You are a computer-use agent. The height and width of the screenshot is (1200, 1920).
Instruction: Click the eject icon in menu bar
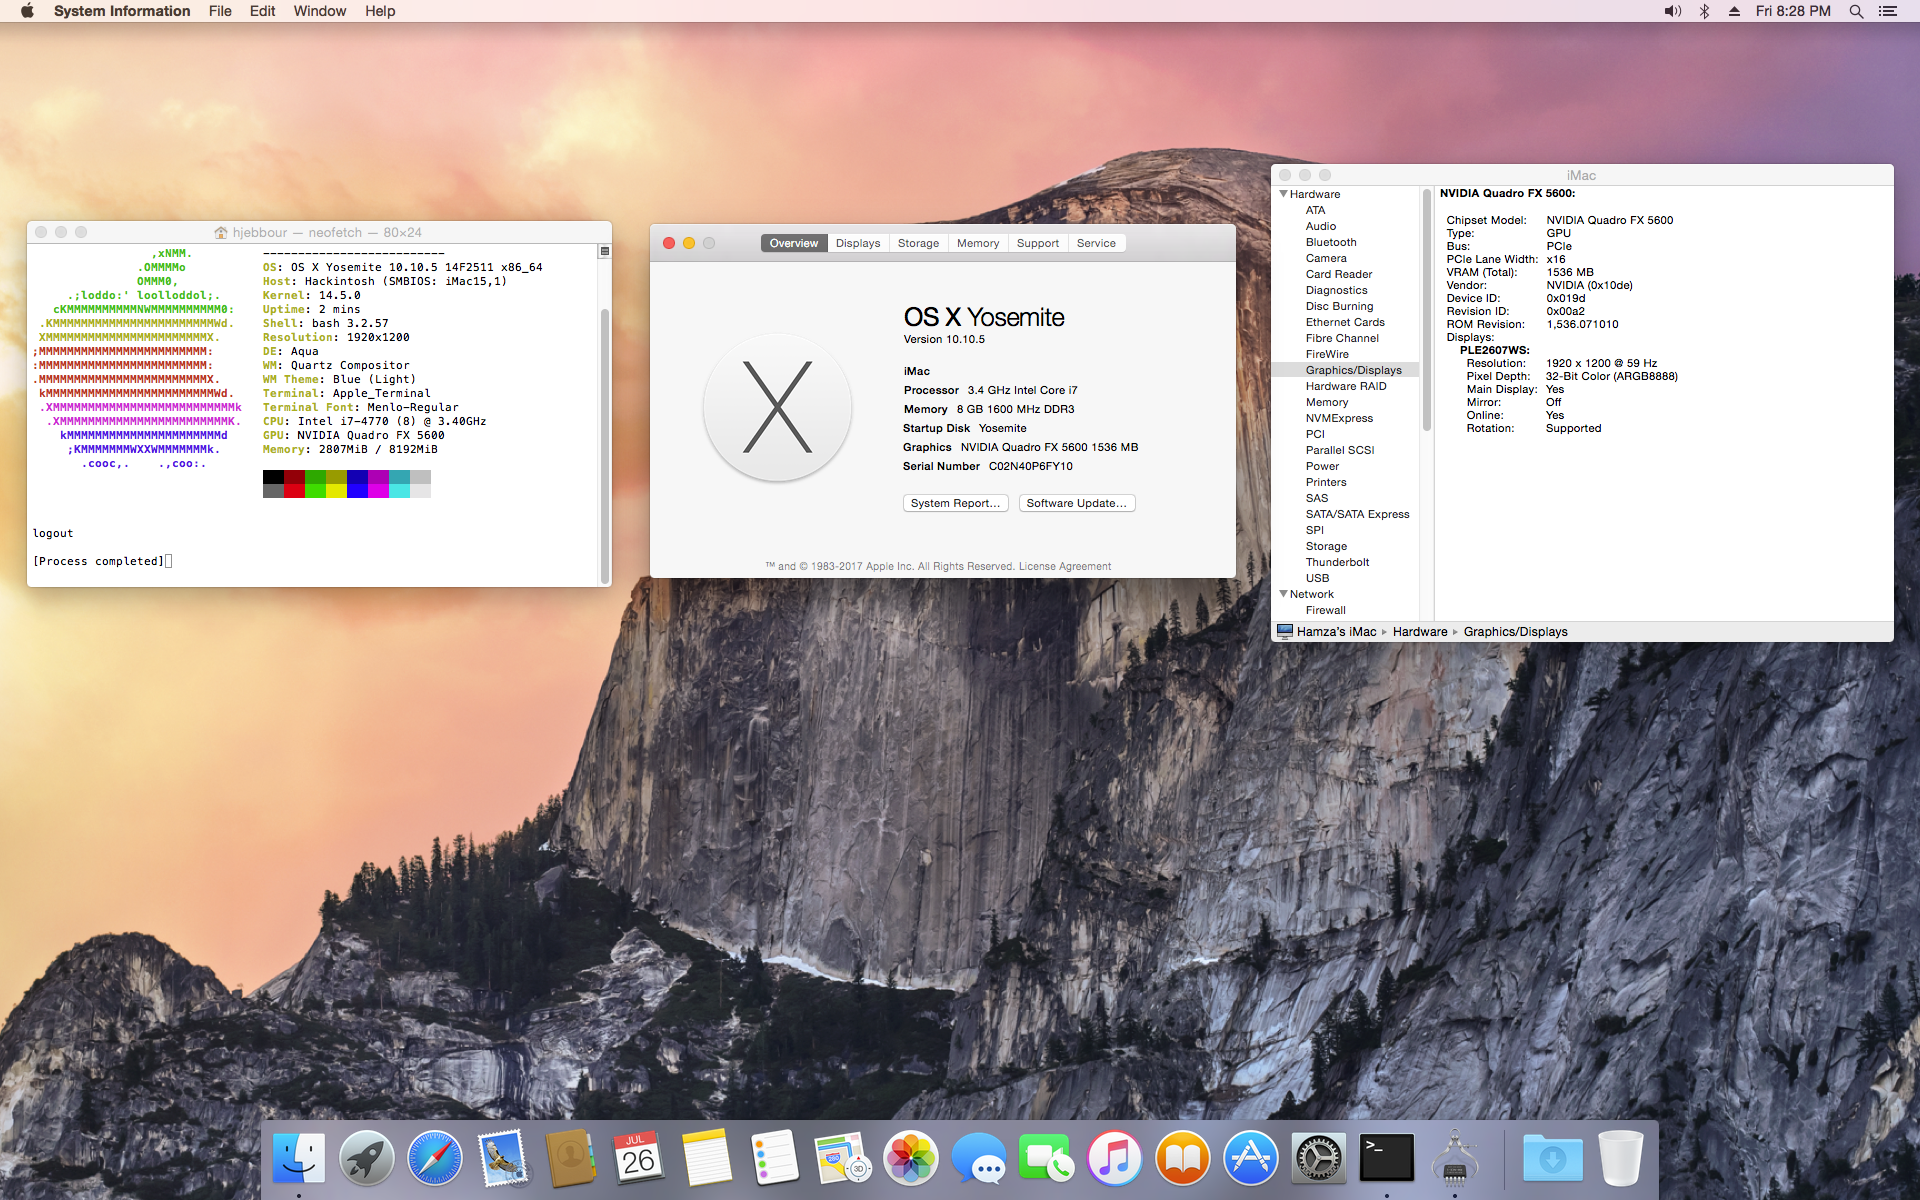[x=1735, y=11]
